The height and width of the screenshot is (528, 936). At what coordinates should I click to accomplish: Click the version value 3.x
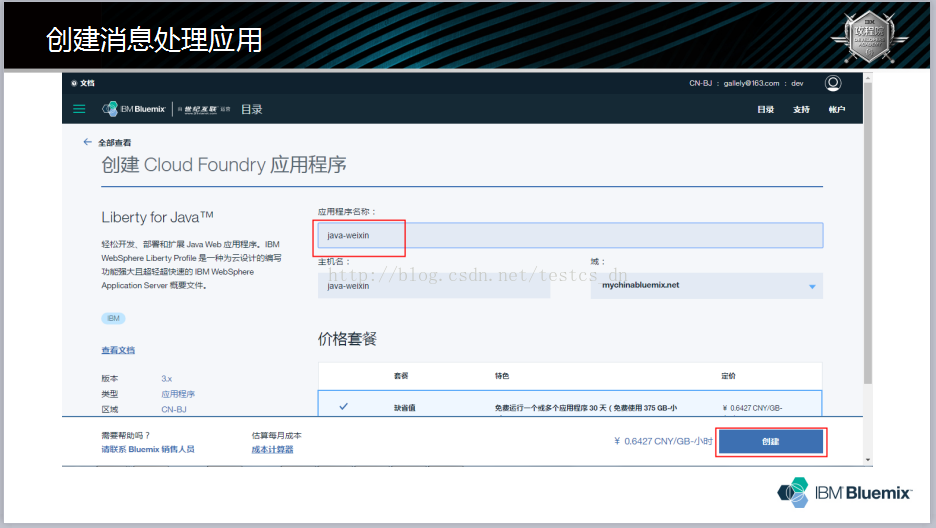(167, 379)
